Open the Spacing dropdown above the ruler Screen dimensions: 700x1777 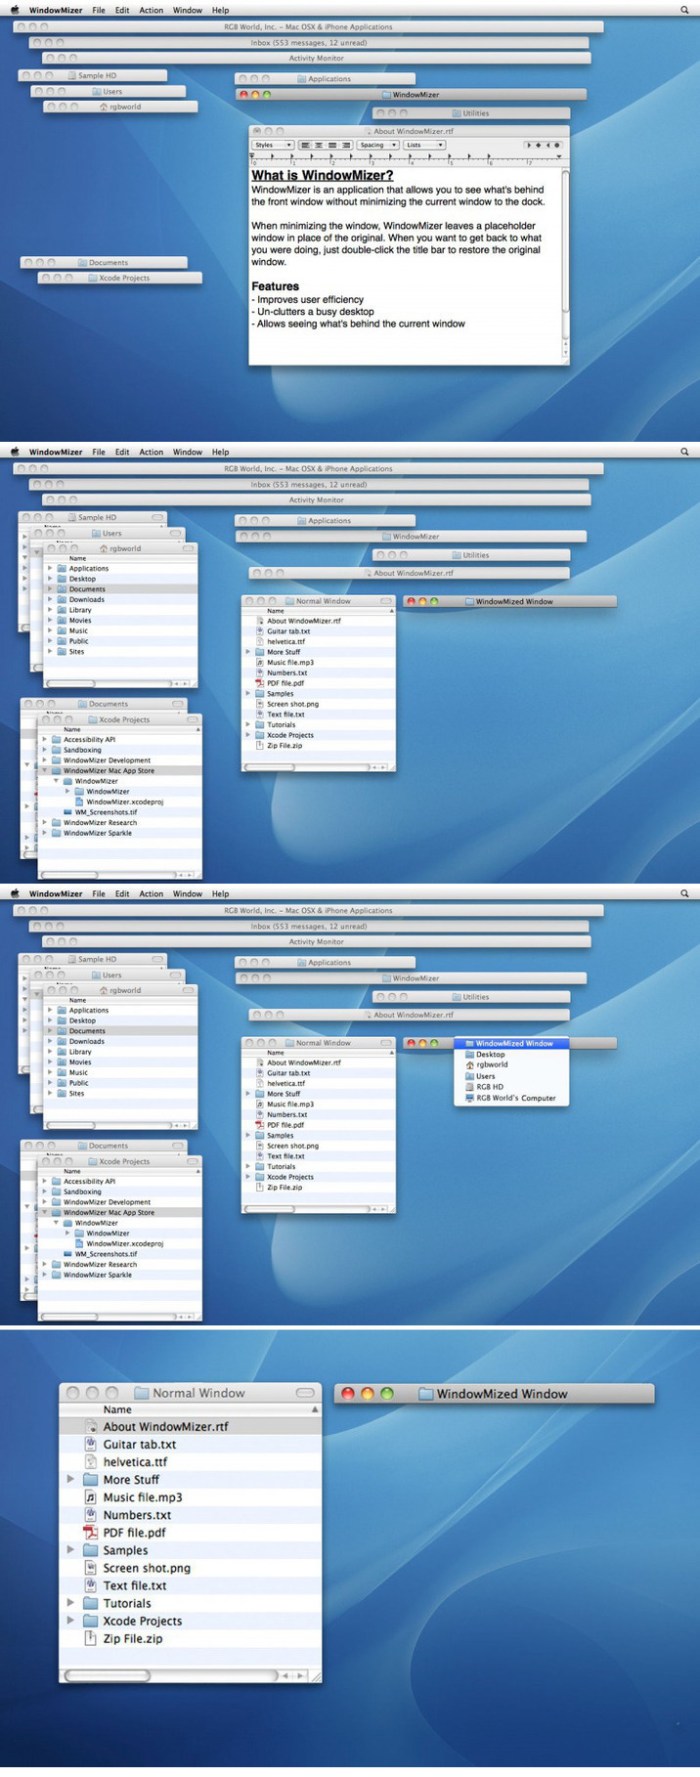378,145
